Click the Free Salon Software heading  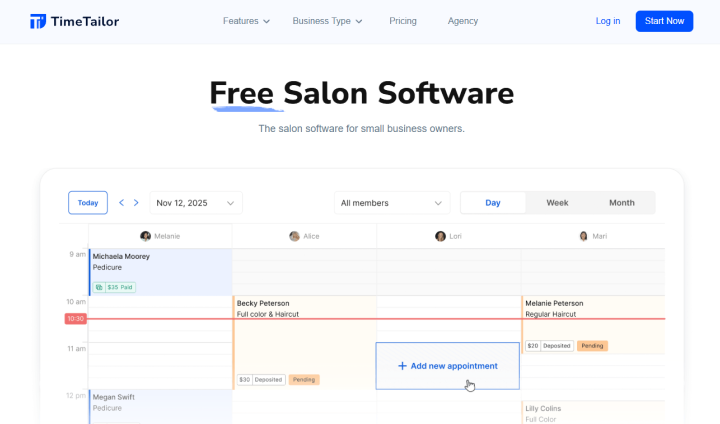point(361,93)
